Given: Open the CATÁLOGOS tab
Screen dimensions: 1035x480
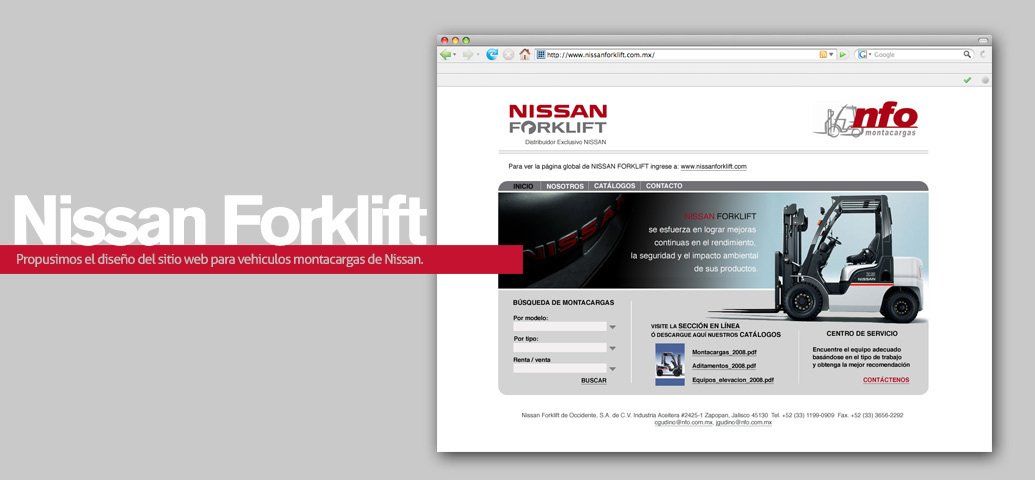Looking at the screenshot, I should tap(615, 186).
